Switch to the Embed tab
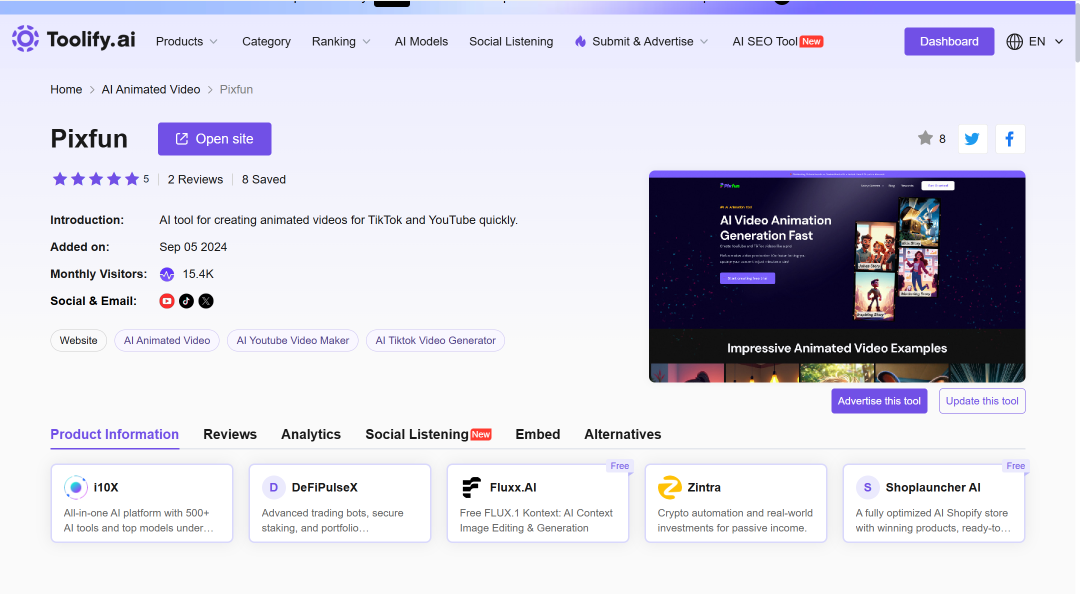1080x594 pixels. [537, 434]
